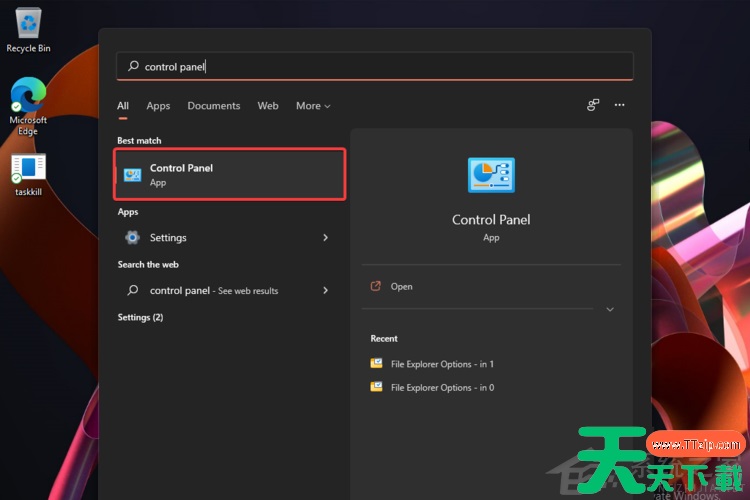Click the search magnifier icon in search box
This screenshot has height=500, width=750.
[x=133, y=66]
